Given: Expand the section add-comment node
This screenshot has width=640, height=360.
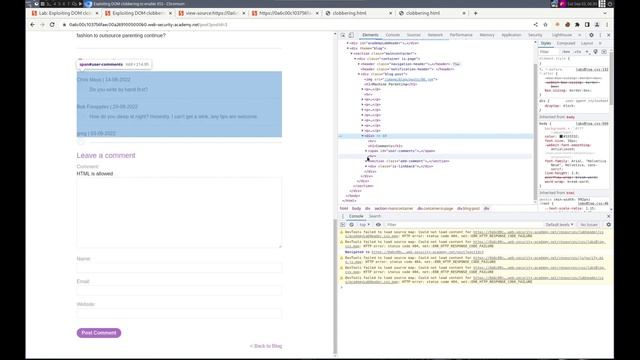Looking at the screenshot, I should click(366, 161).
